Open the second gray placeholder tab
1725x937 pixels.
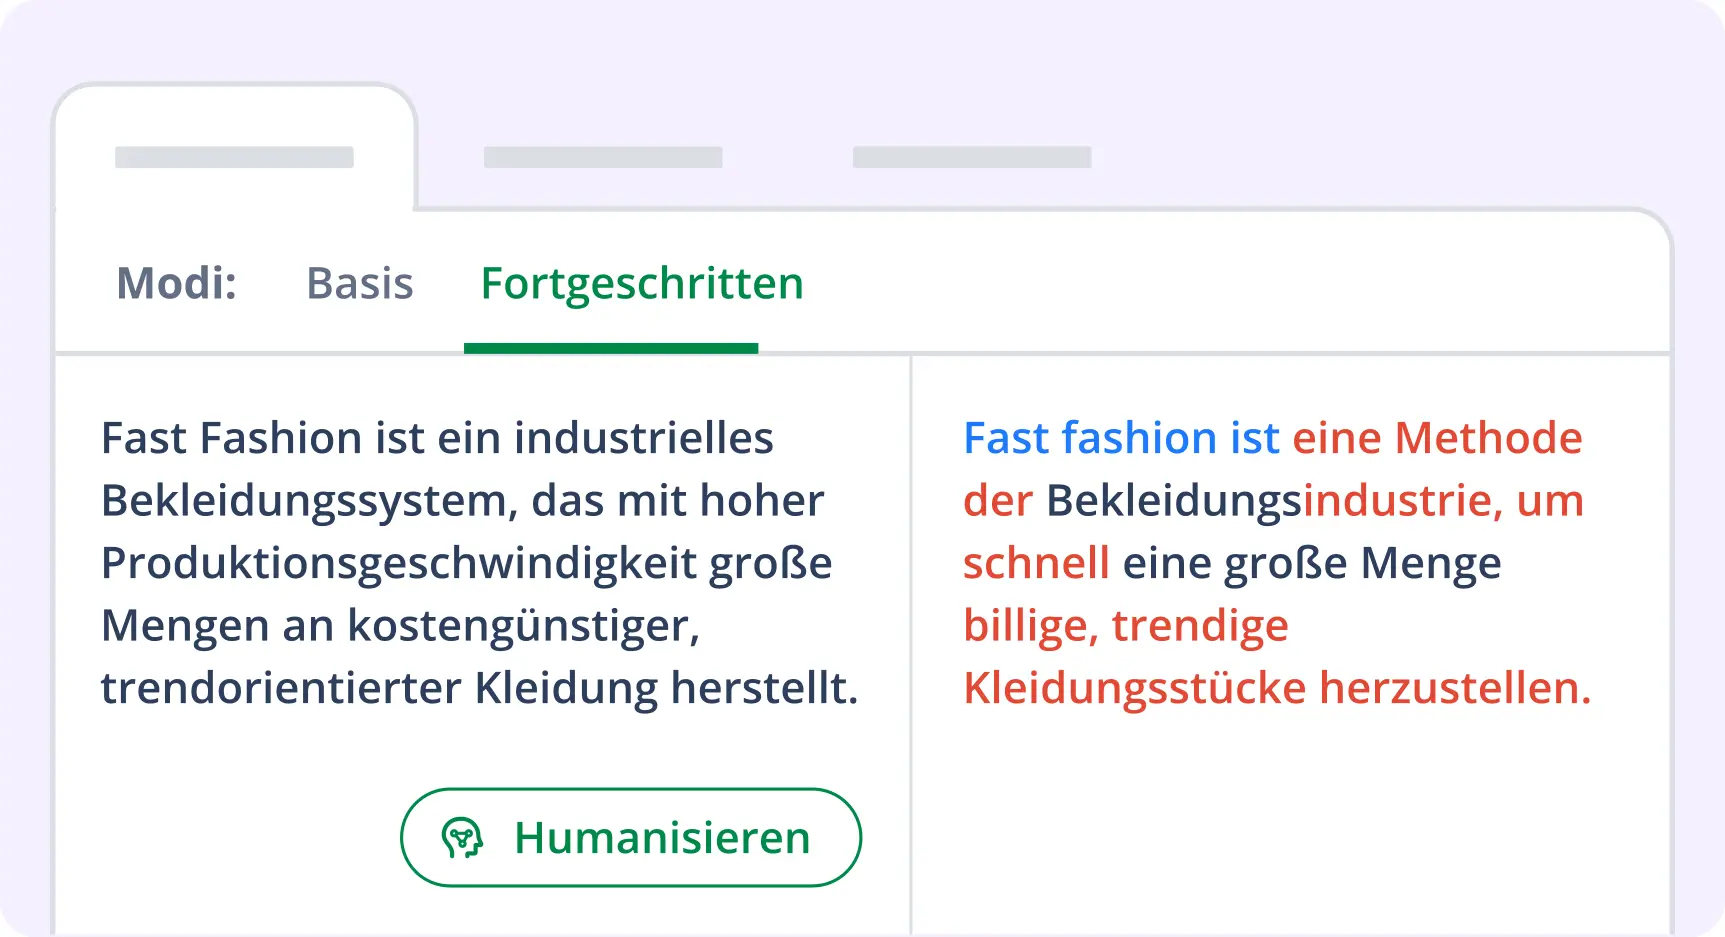pyautogui.click(x=603, y=157)
